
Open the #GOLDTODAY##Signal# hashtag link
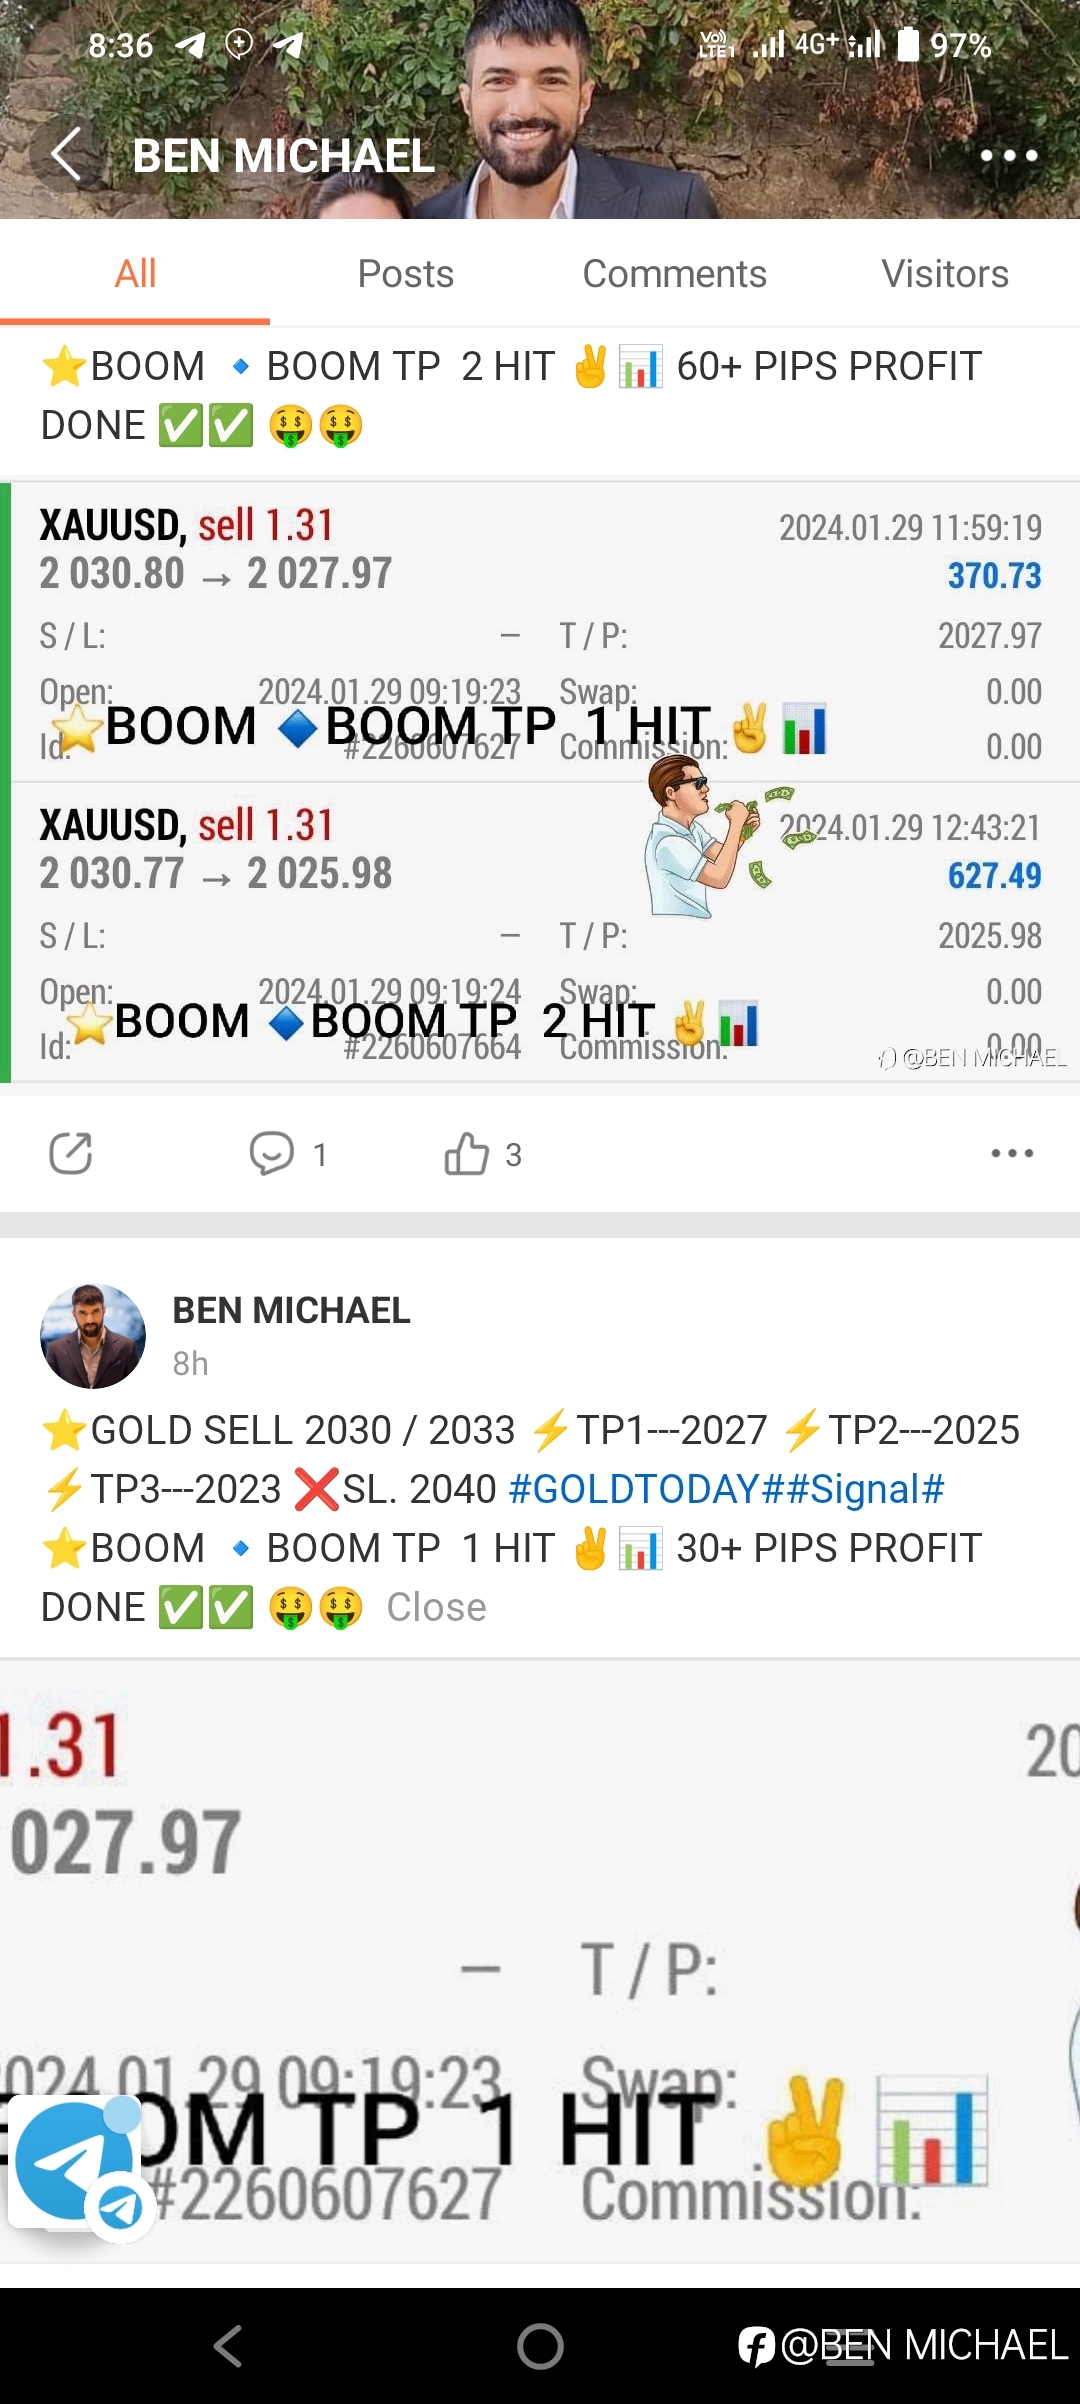pyautogui.click(x=727, y=1489)
